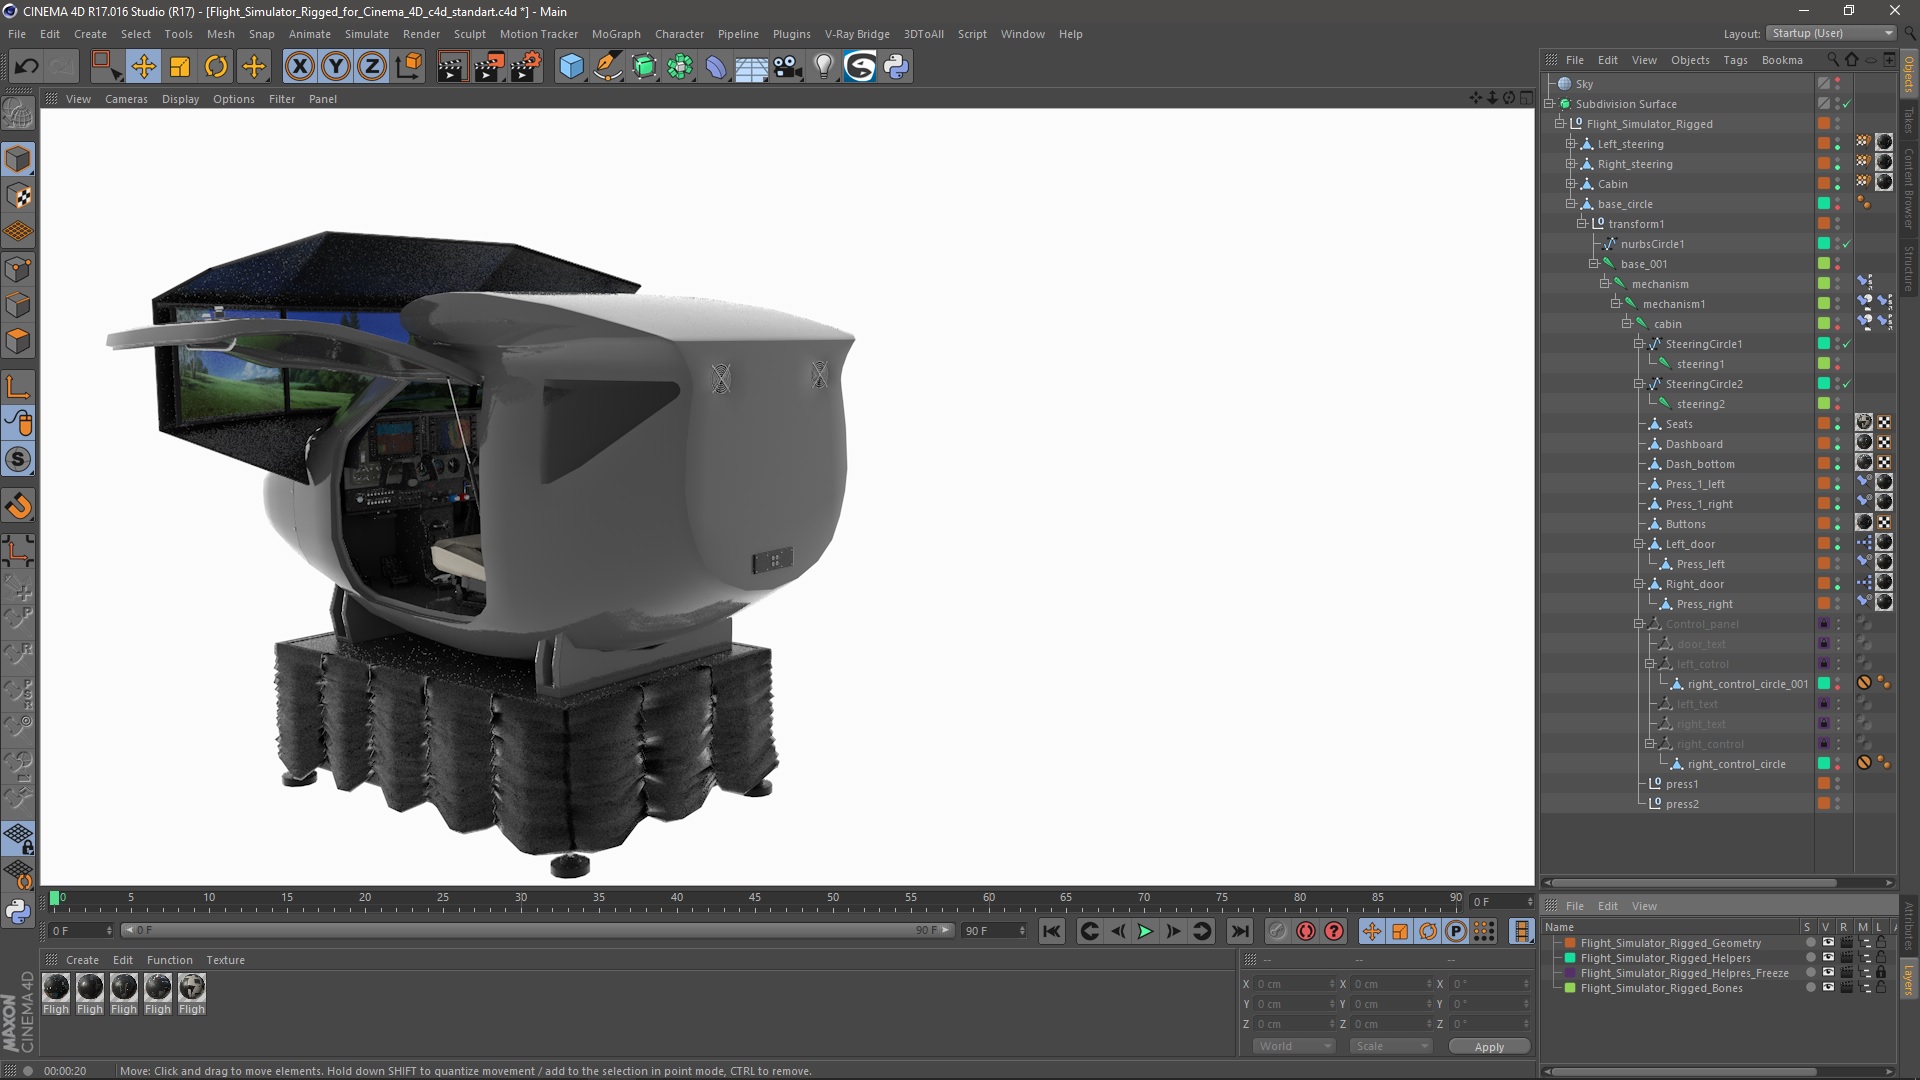1920x1080 pixels.
Task: Add a floor environment object
Action: [x=752, y=67]
